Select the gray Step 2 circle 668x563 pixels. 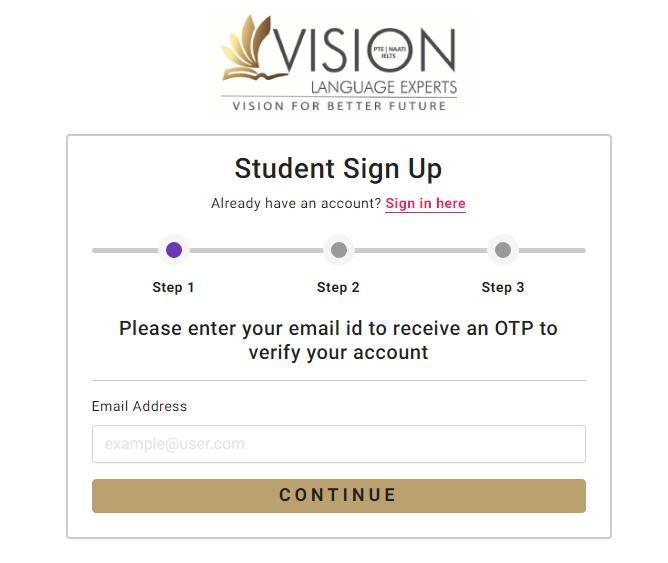pos(339,250)
